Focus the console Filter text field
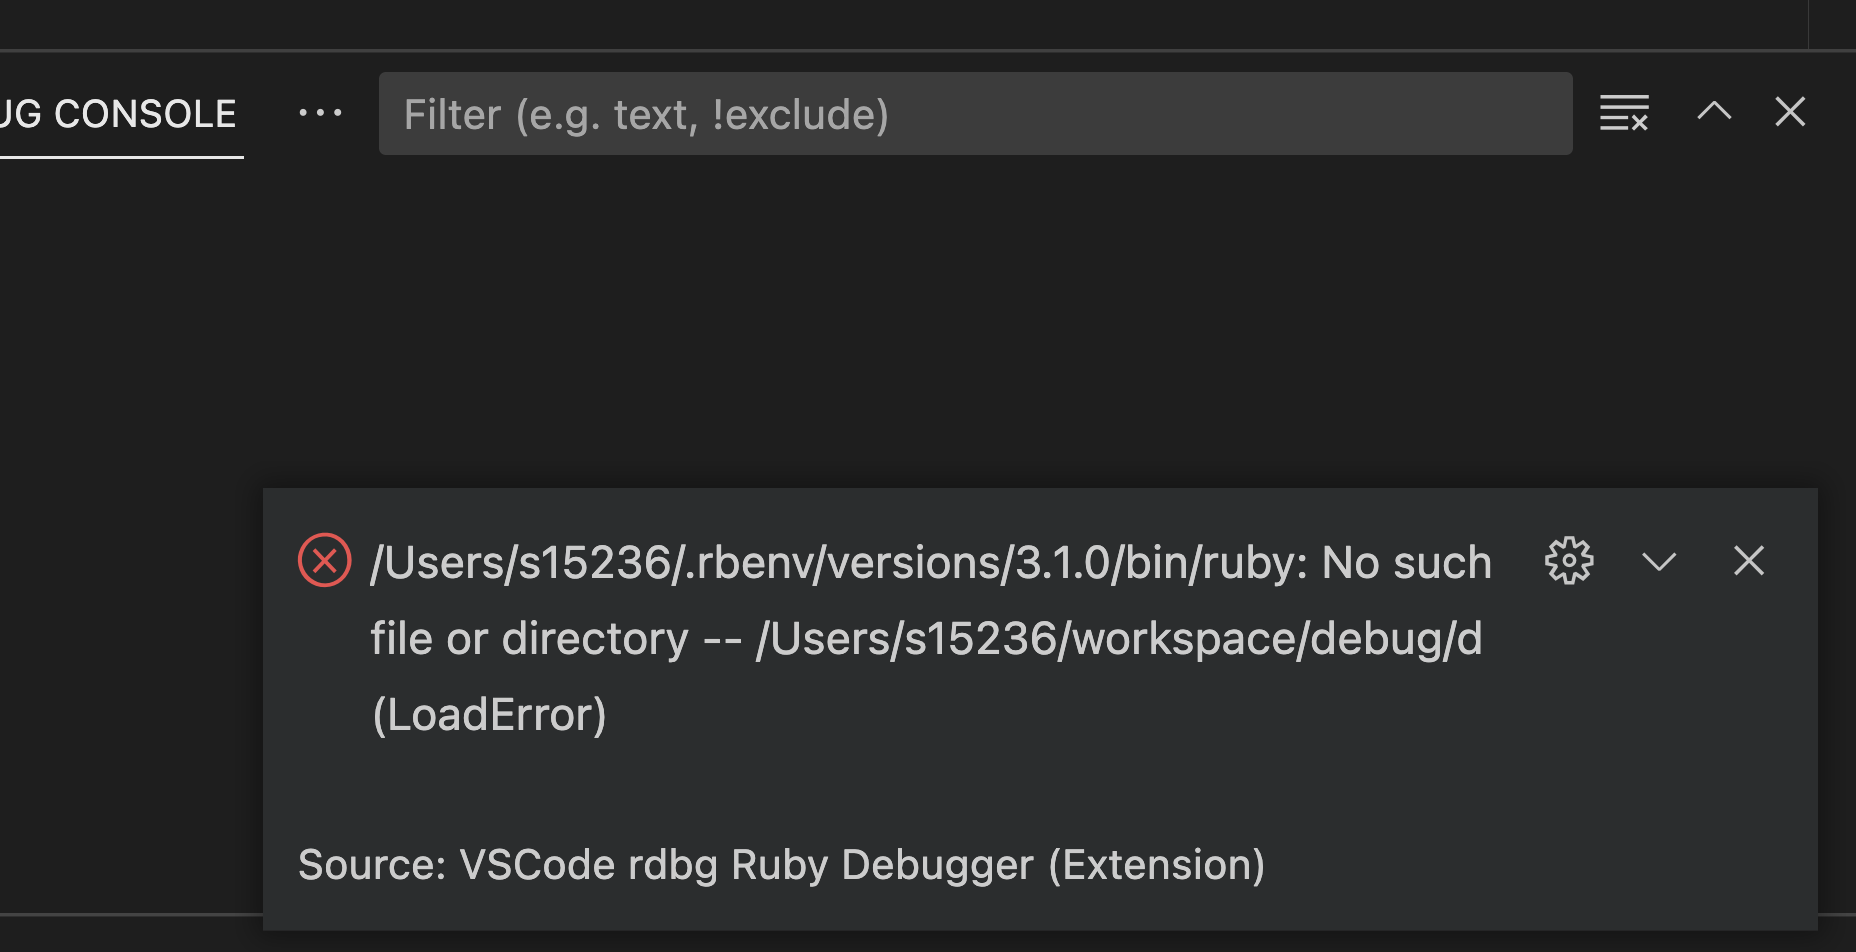This screenshot has width=1856, height=952. point(975,114)
